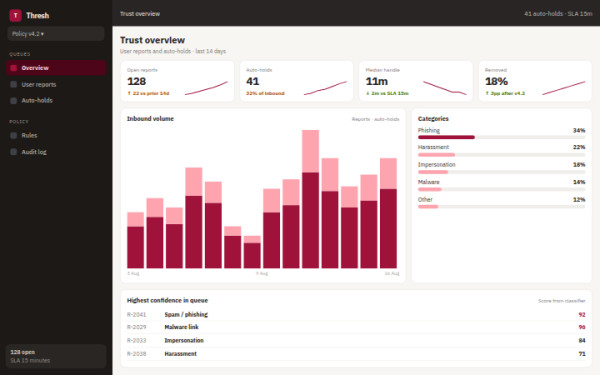Click the Open reports 128 card
The width and height of the screenshot is (600, 375).
click(177, 81)
